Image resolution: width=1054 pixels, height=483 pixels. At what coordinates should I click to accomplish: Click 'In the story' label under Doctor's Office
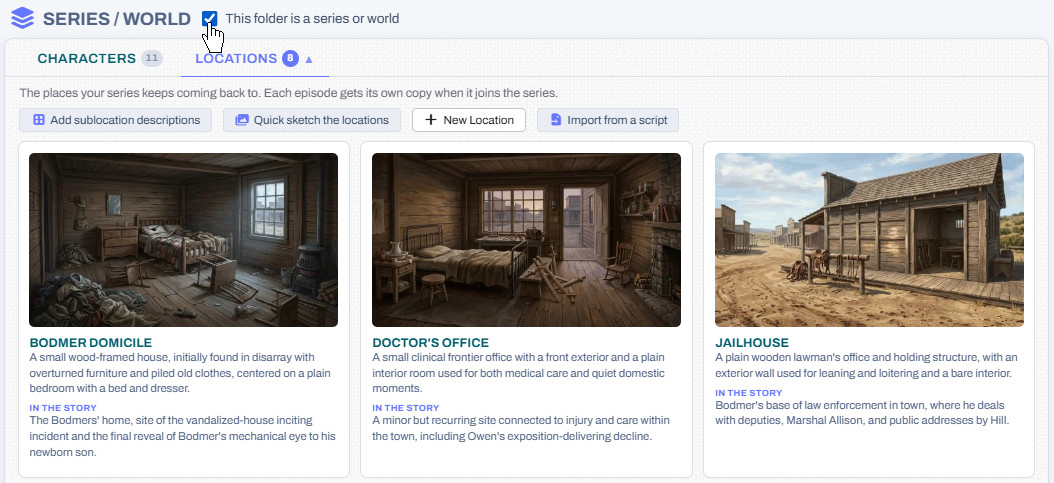(406, 408)
